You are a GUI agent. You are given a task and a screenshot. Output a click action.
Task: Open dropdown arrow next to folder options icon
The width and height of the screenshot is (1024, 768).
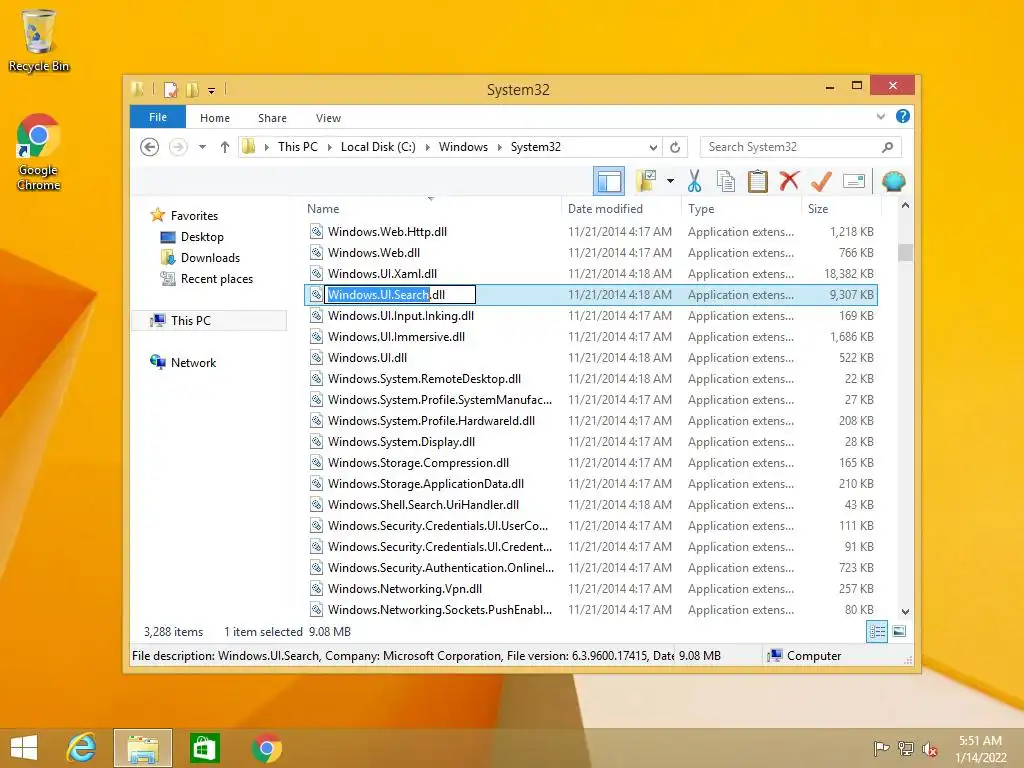point(671,181)
